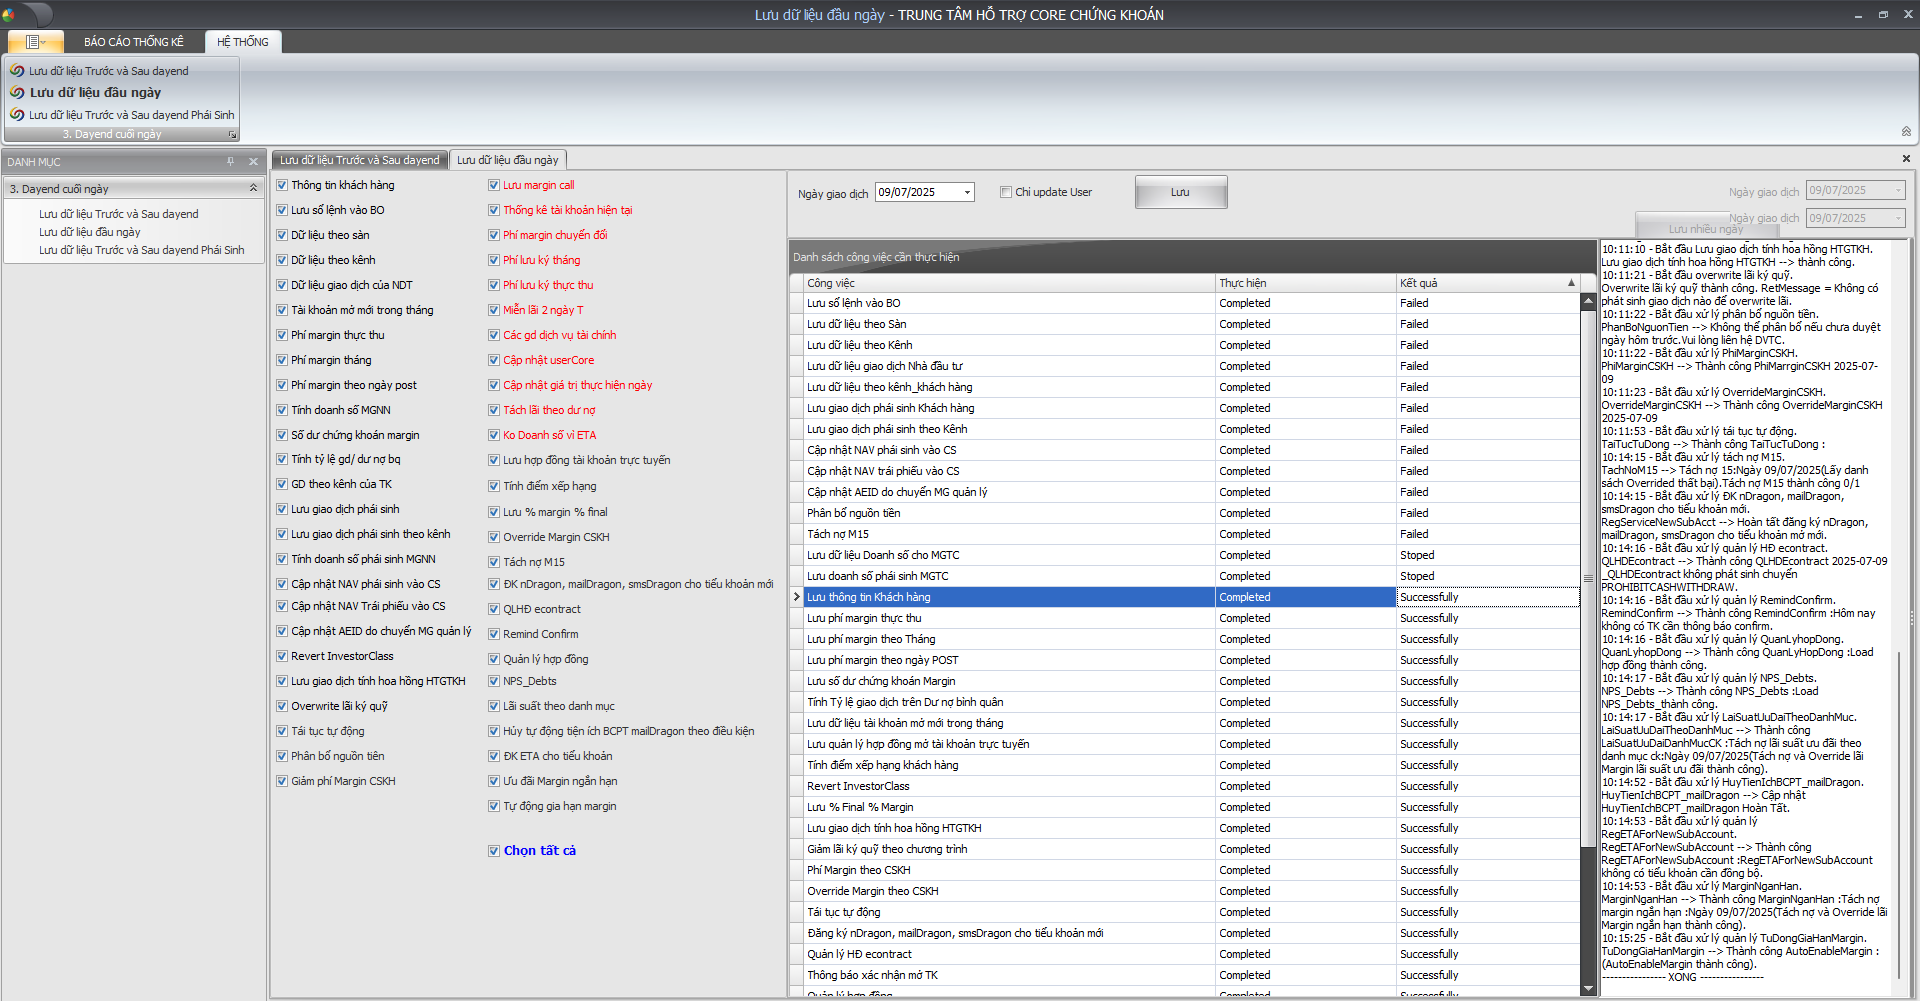Toggle the Chỉ update User checkbox
Screen dimensions: 1920x1001
pos(1006,192)
